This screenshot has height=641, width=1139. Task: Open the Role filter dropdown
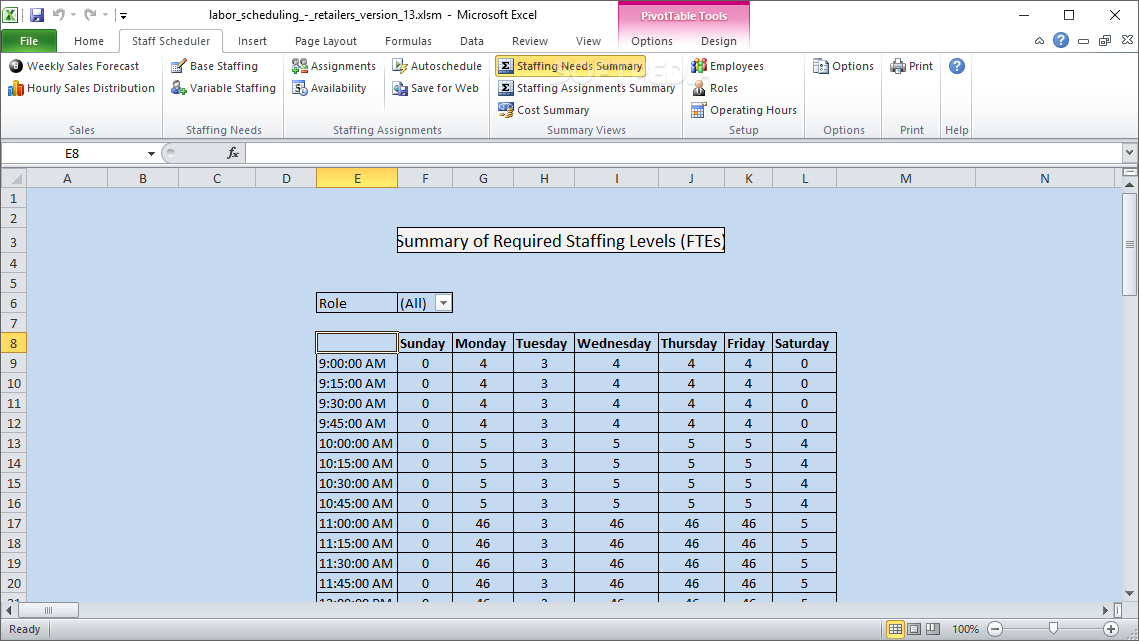(x=443, y=303)
